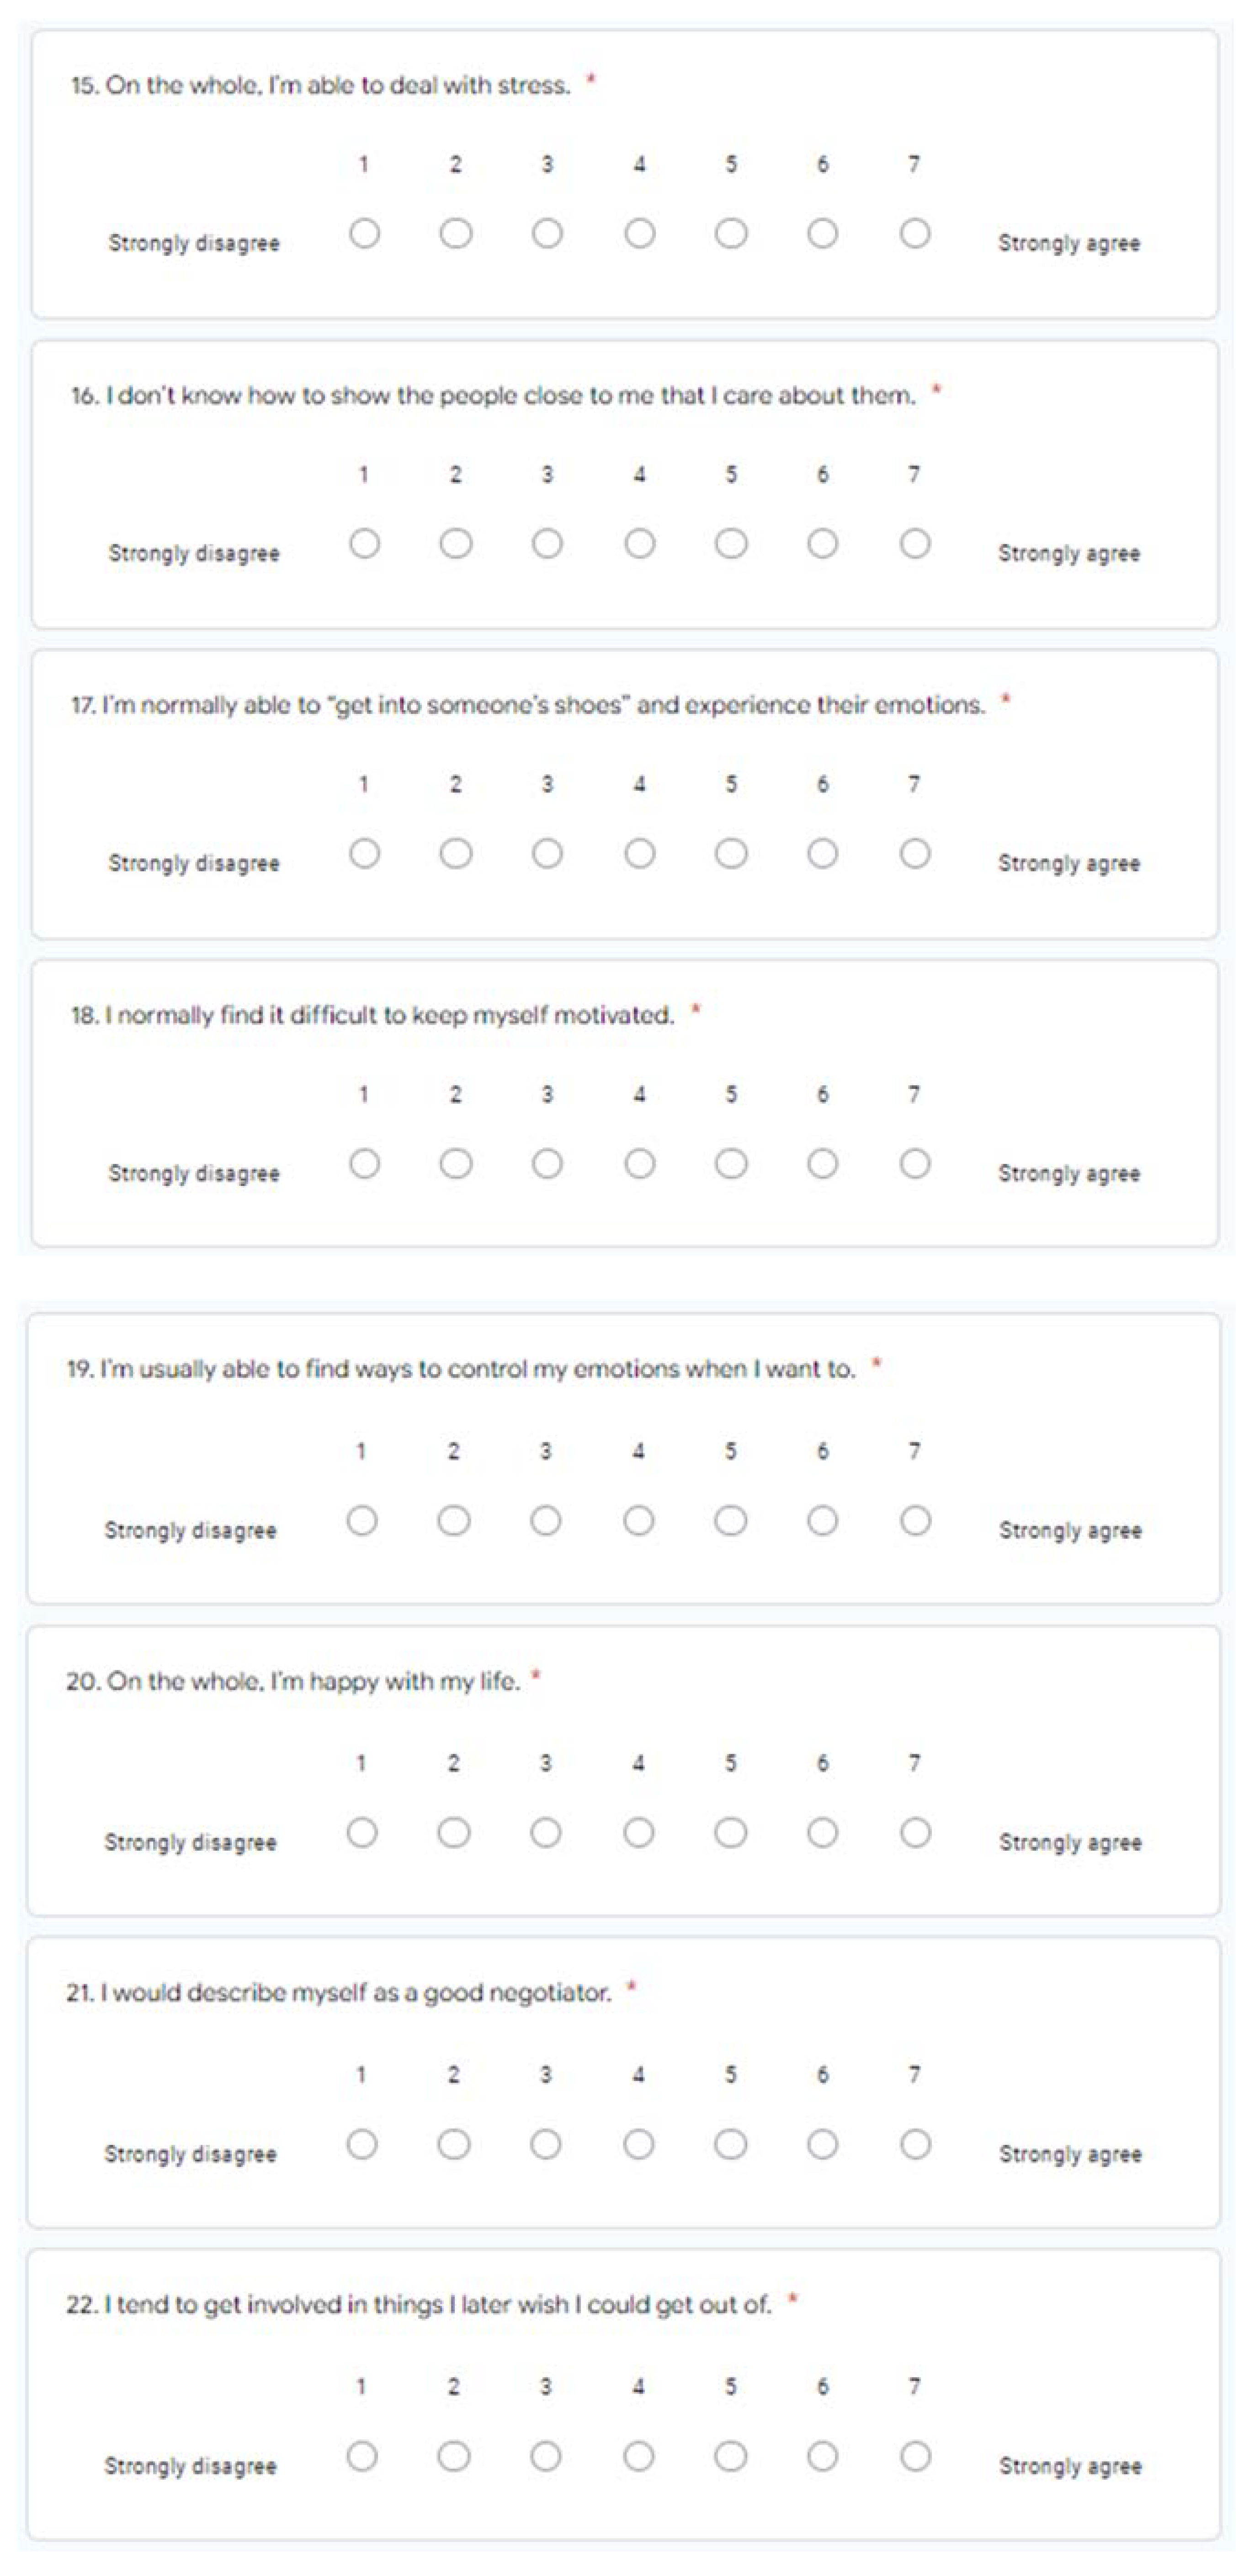Mark rating 4 for question 21 negotiator
The height and width of the screenshot is (2576, 1255).
click(x=638, y=2145)
